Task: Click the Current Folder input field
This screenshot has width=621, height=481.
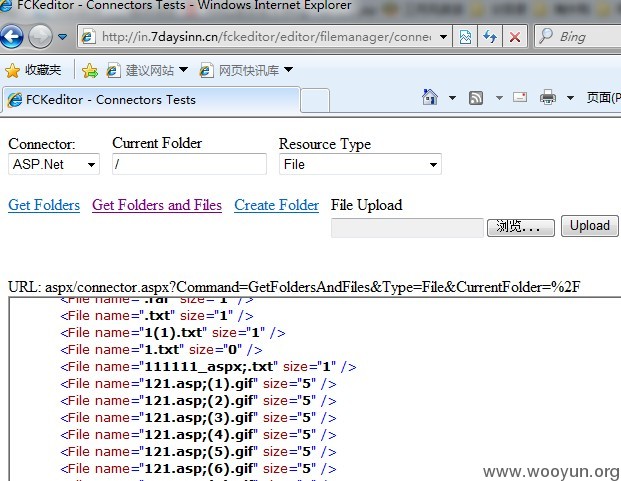Action: pos(189,164)
